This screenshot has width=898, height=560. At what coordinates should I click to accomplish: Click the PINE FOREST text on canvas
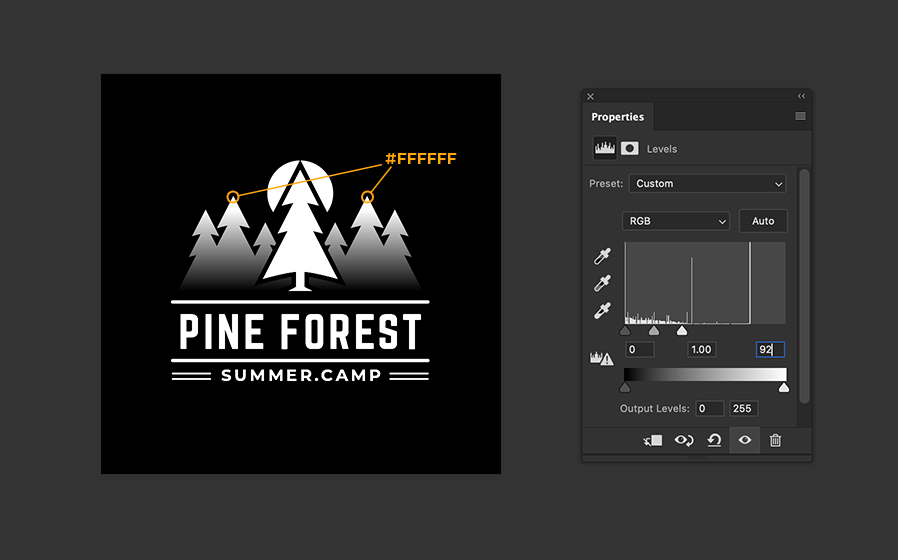[x=301, y=332]
